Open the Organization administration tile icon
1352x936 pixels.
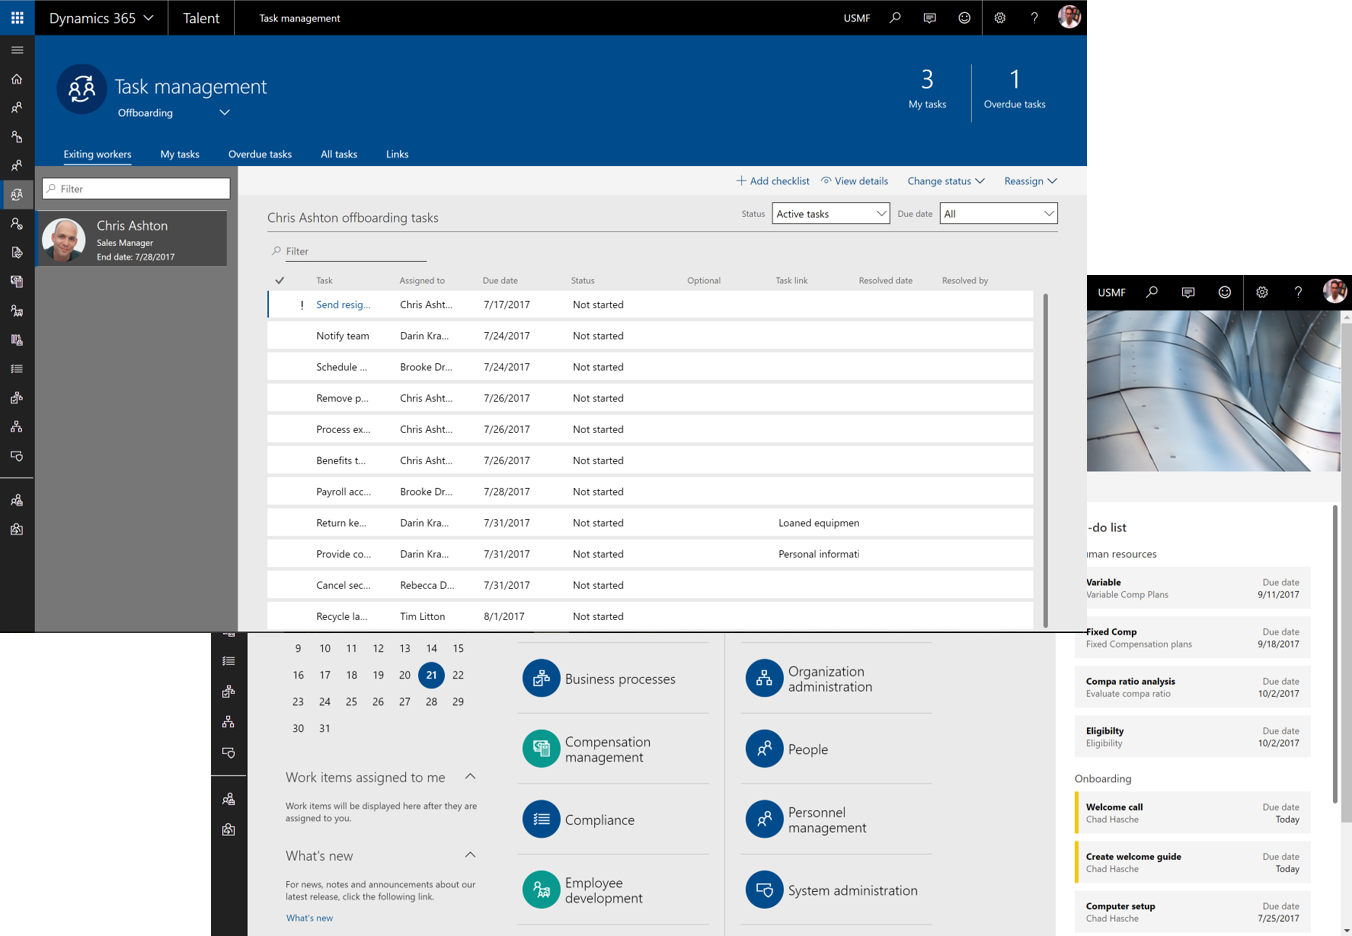pos(764,678)
